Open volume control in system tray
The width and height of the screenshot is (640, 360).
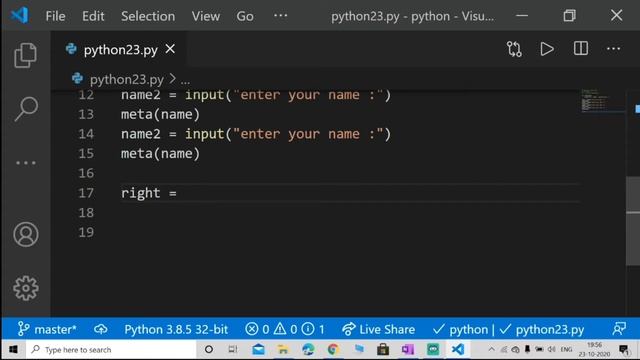click(552, 349)
